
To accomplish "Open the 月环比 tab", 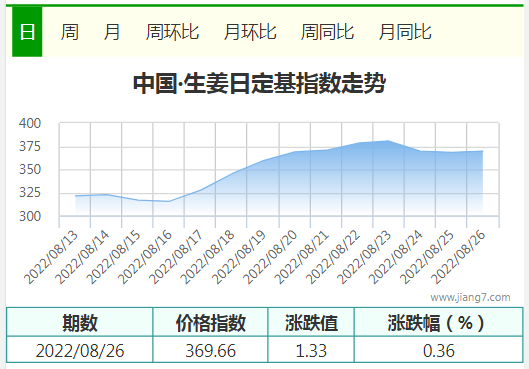I will (250, 32).
